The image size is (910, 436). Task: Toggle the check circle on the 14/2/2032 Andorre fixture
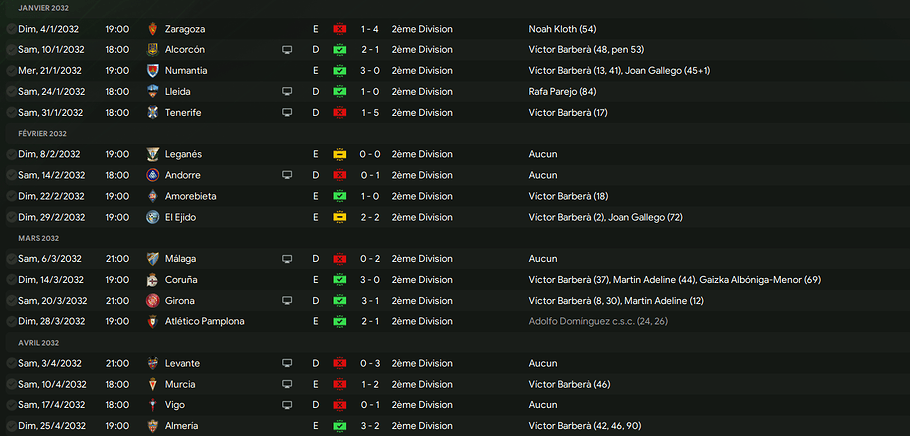pos(10,176)
